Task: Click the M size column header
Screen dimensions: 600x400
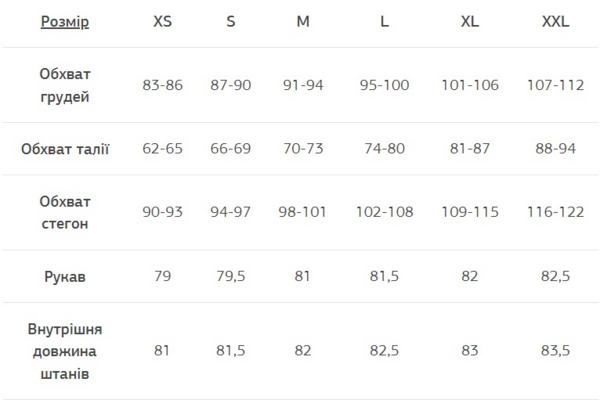Action: (x=303, y=22)
